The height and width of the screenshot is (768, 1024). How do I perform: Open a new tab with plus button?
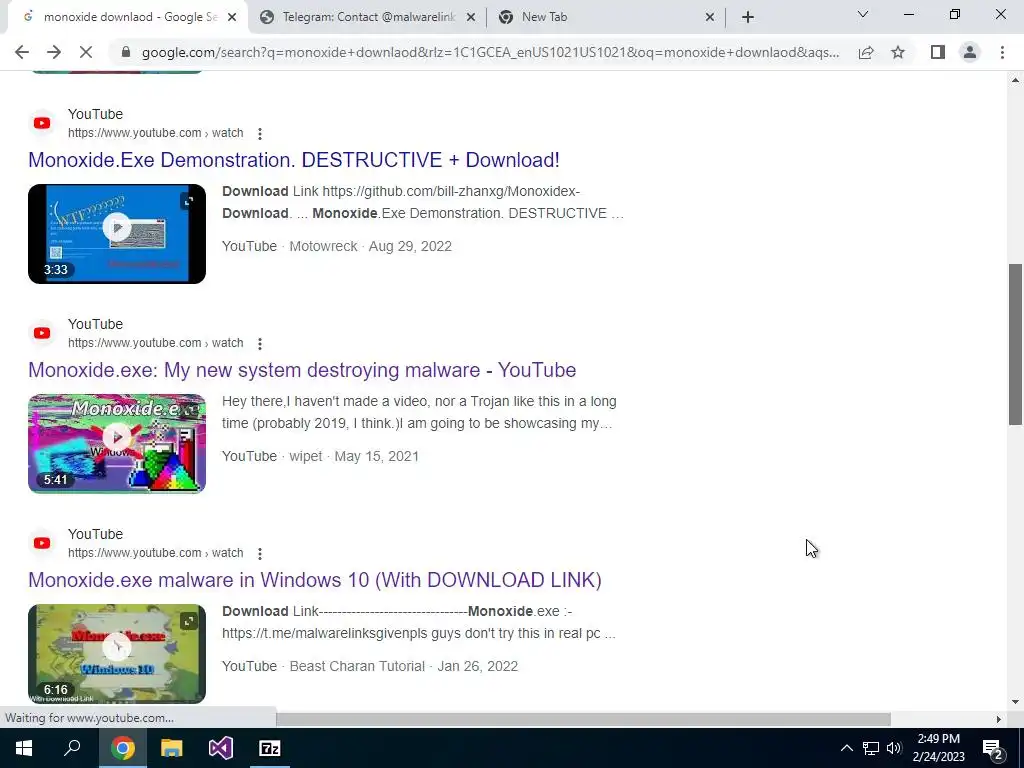748,17
